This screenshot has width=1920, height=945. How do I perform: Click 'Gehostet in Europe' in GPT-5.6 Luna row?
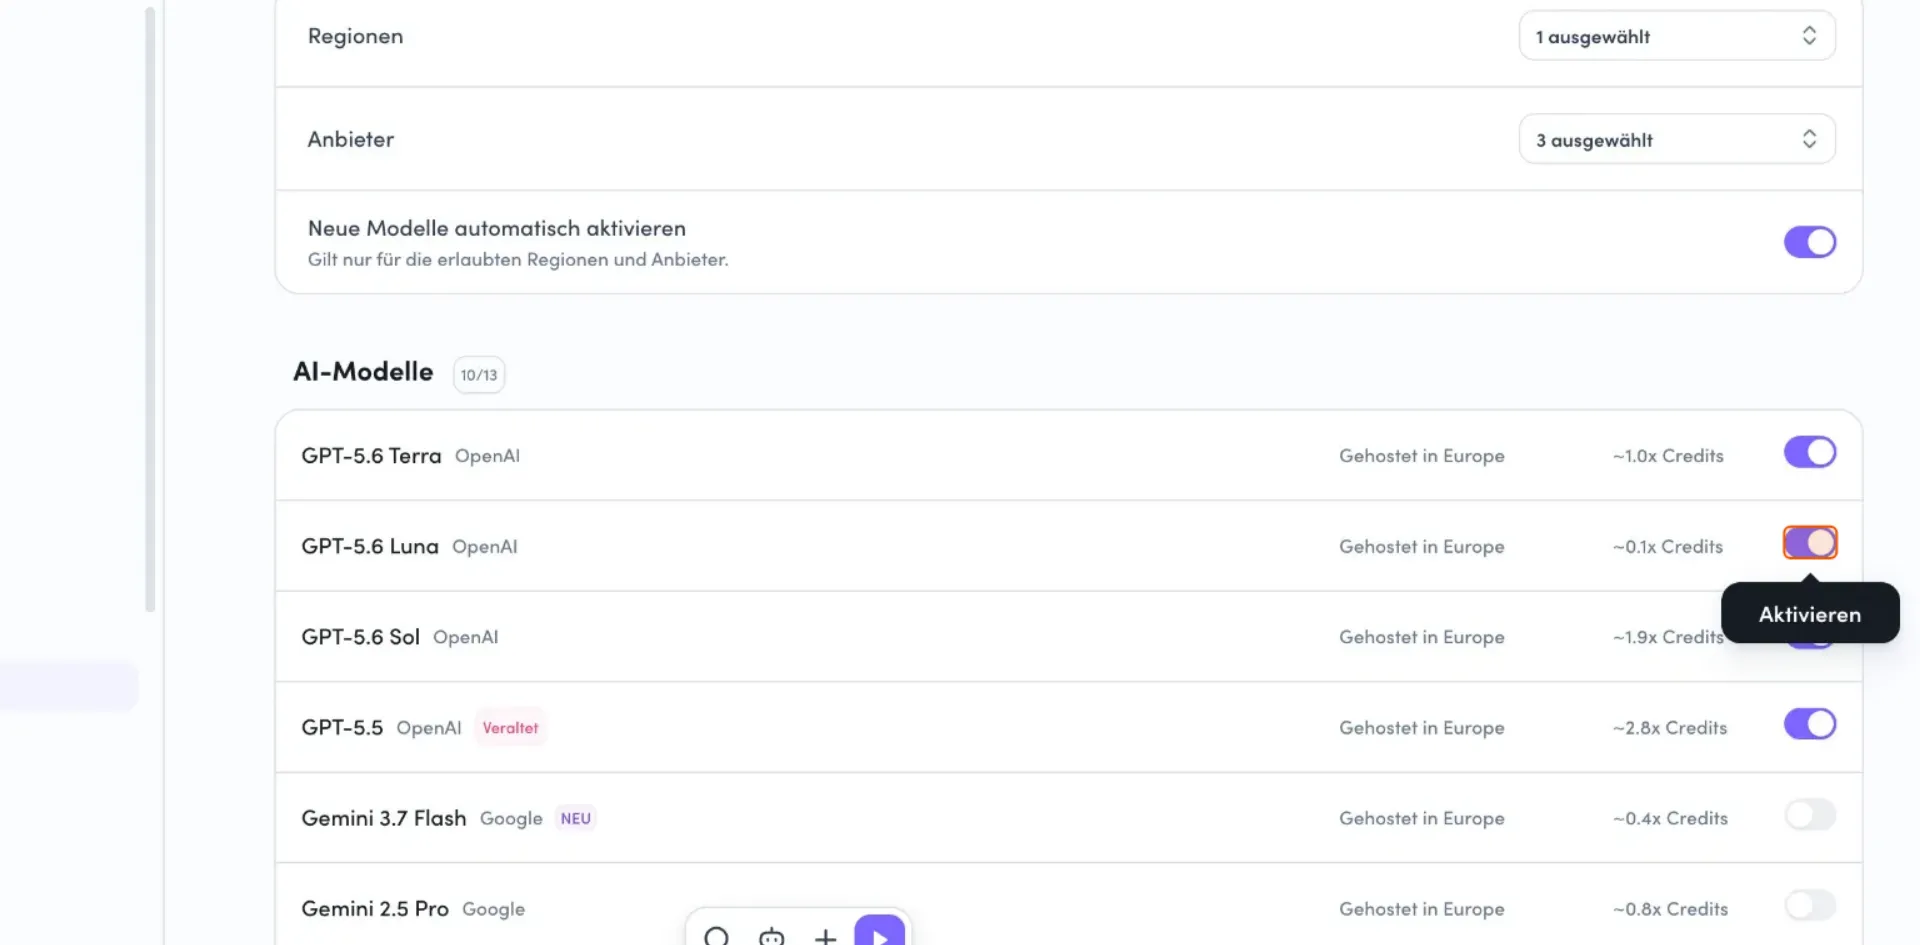coord(1422,547)
